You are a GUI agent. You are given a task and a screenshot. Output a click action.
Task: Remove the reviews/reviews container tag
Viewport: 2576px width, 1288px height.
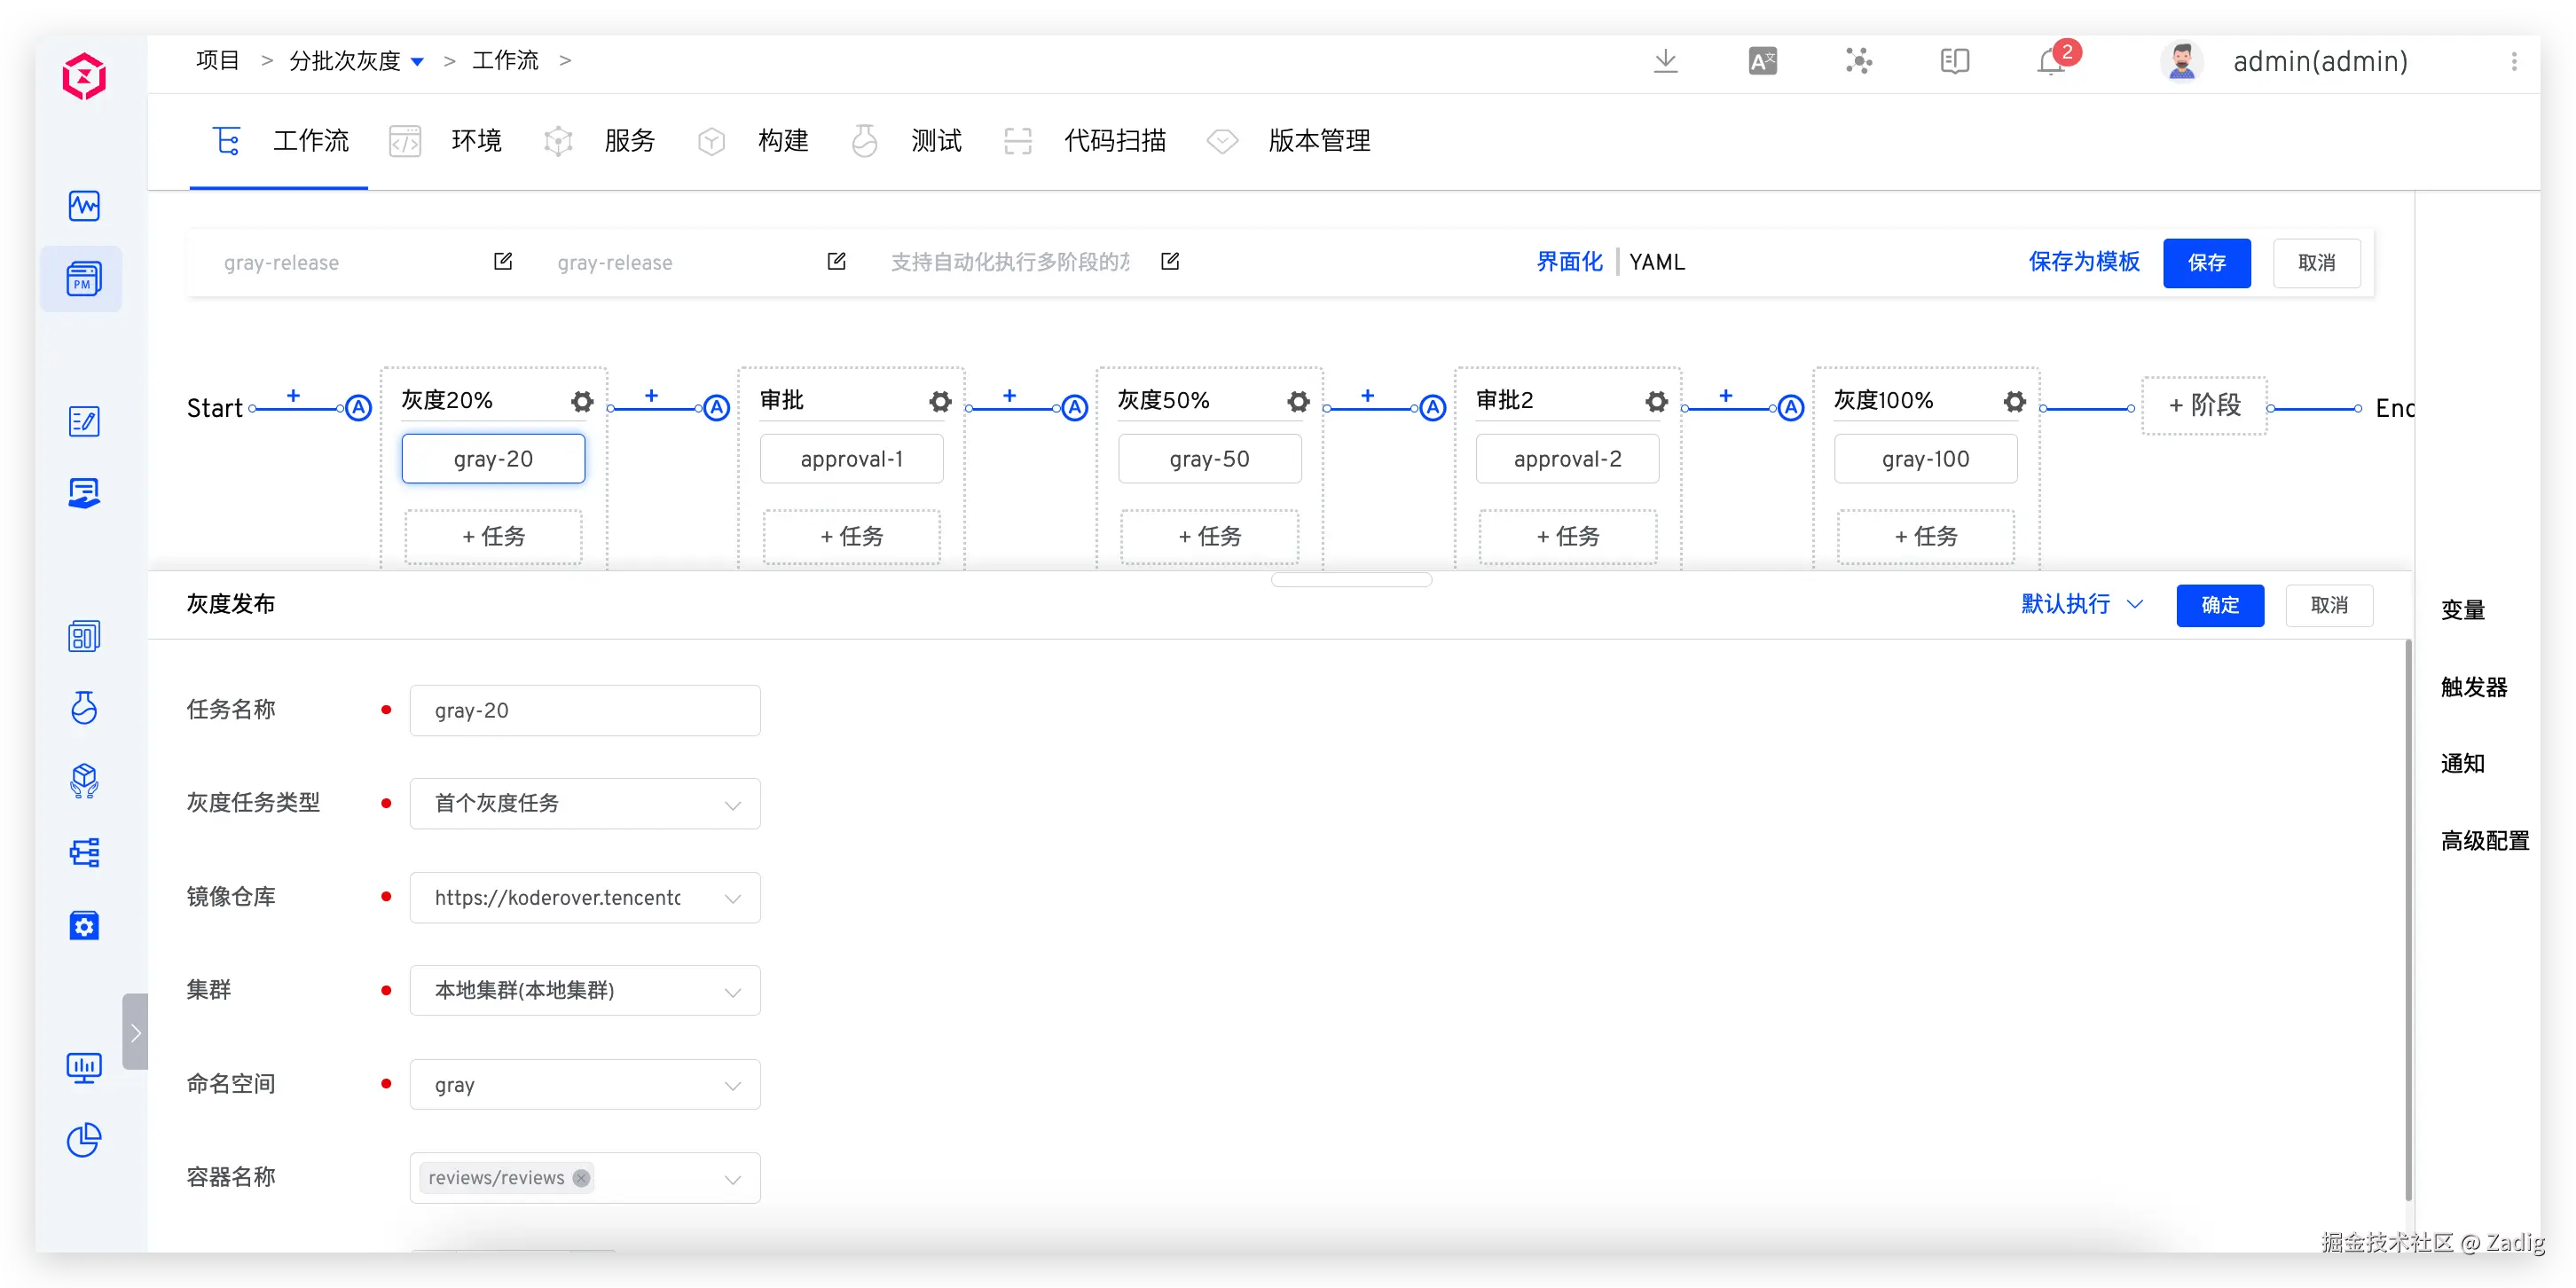click(581, 1177)
